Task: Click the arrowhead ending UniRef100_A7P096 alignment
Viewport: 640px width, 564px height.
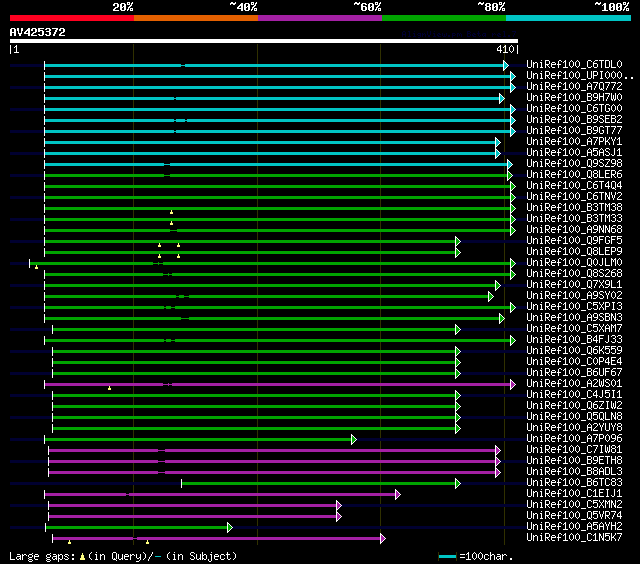Action: 354,440
